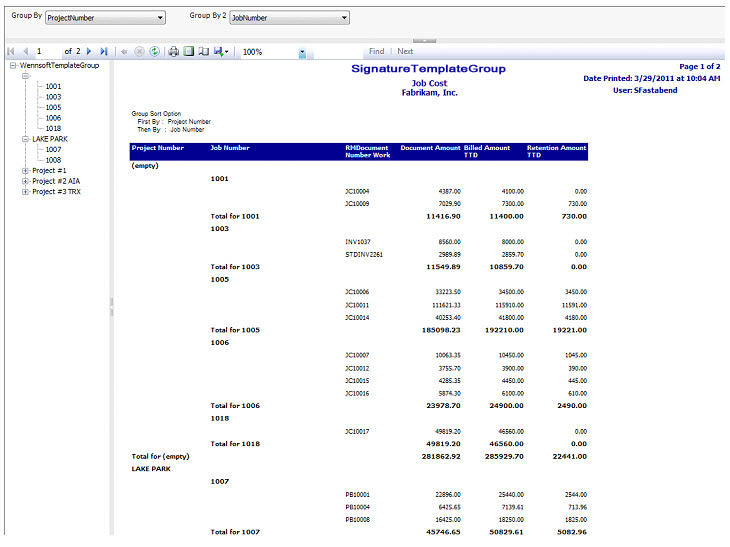The height and width of the screenshot is (547, 730).
Task: Click the Next search link
Action: 405,51
